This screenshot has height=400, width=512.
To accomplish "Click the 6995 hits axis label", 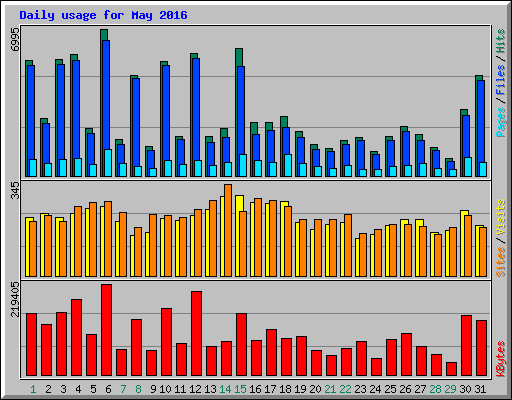I will pyautogui.click(x=15, y=39).
